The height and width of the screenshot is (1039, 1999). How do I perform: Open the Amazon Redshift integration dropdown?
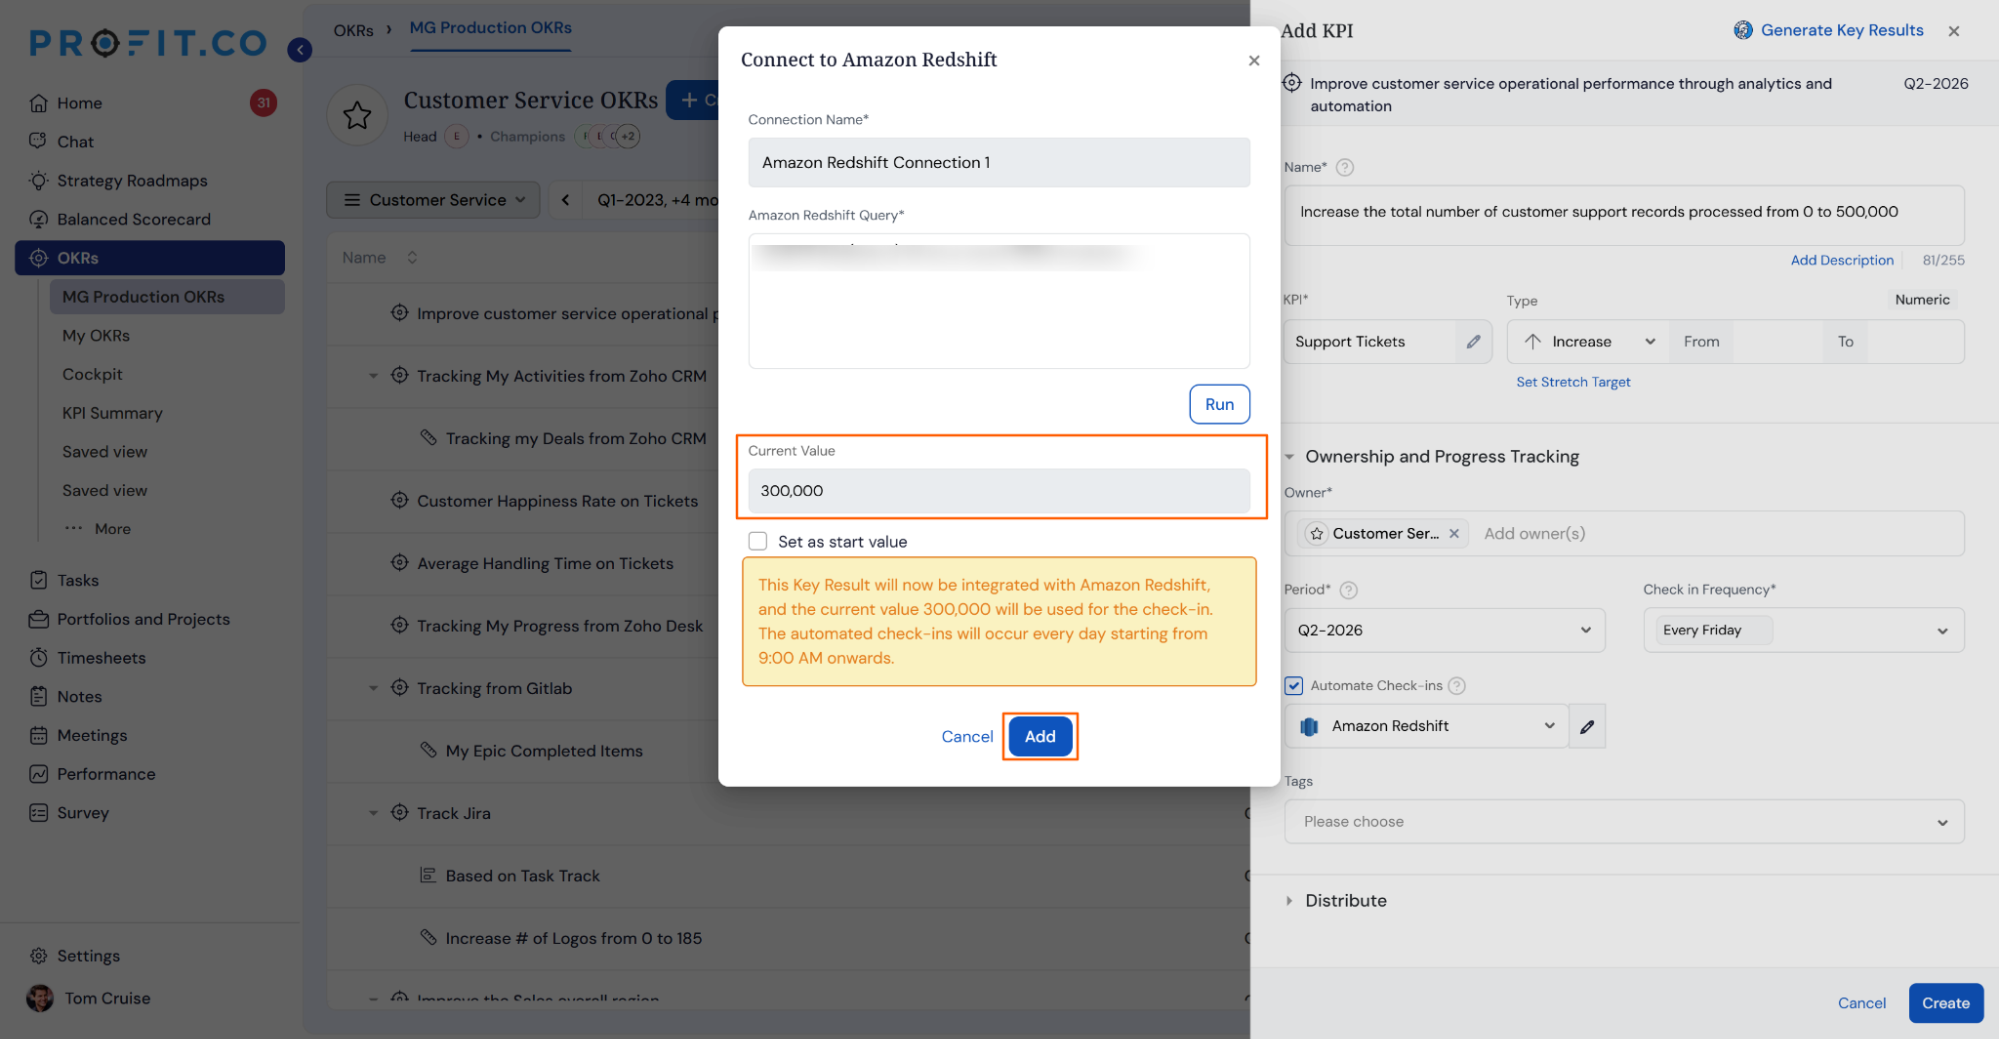point(1427,727)
